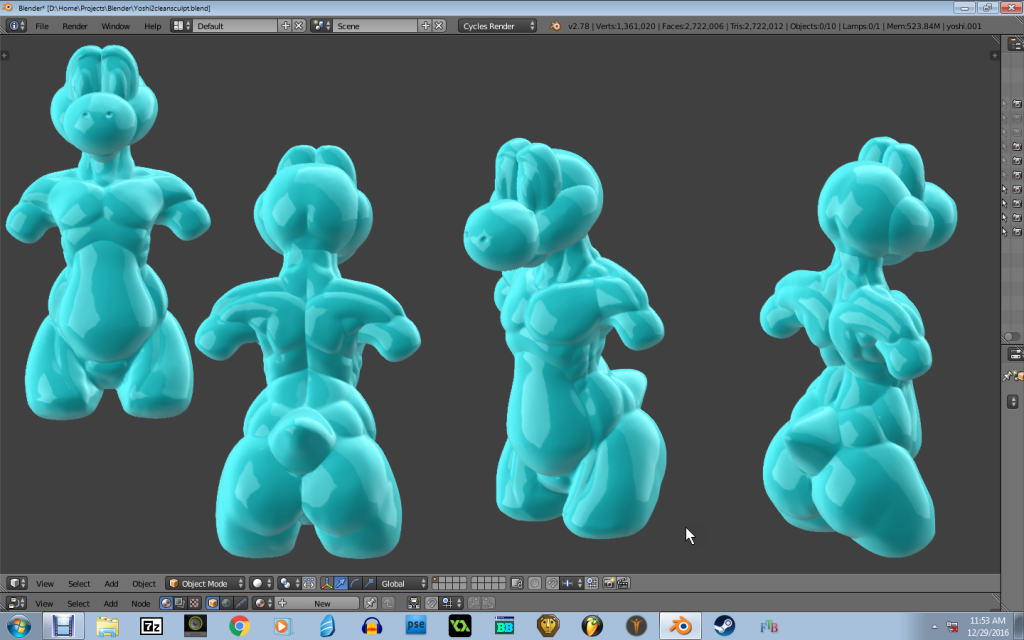Edit the Default screen layout name field

click(236, 25)
